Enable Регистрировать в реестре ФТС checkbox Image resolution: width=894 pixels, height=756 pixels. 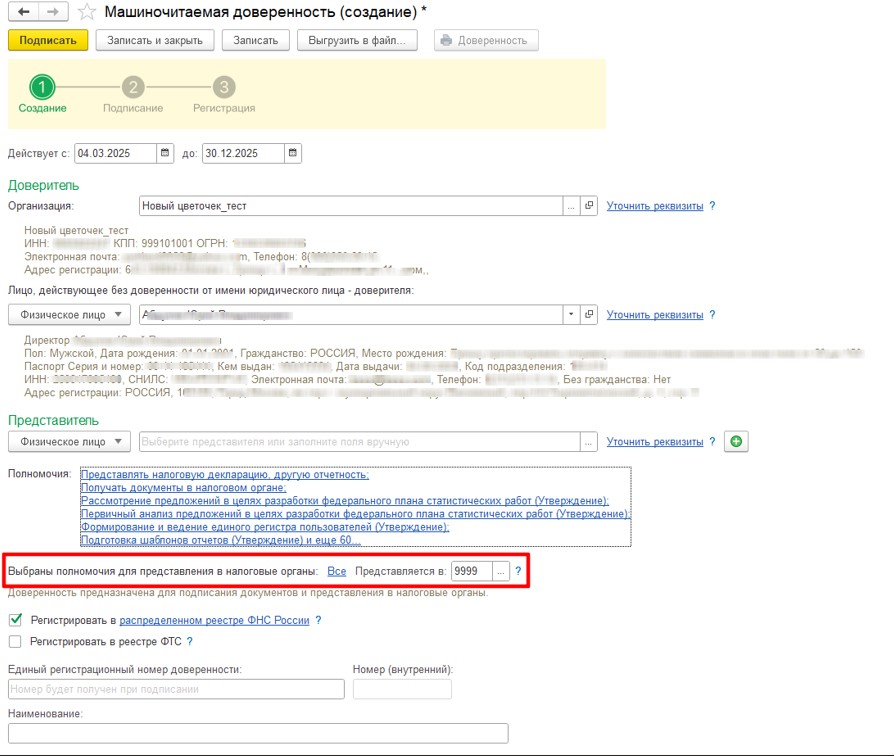pos(15,641)
